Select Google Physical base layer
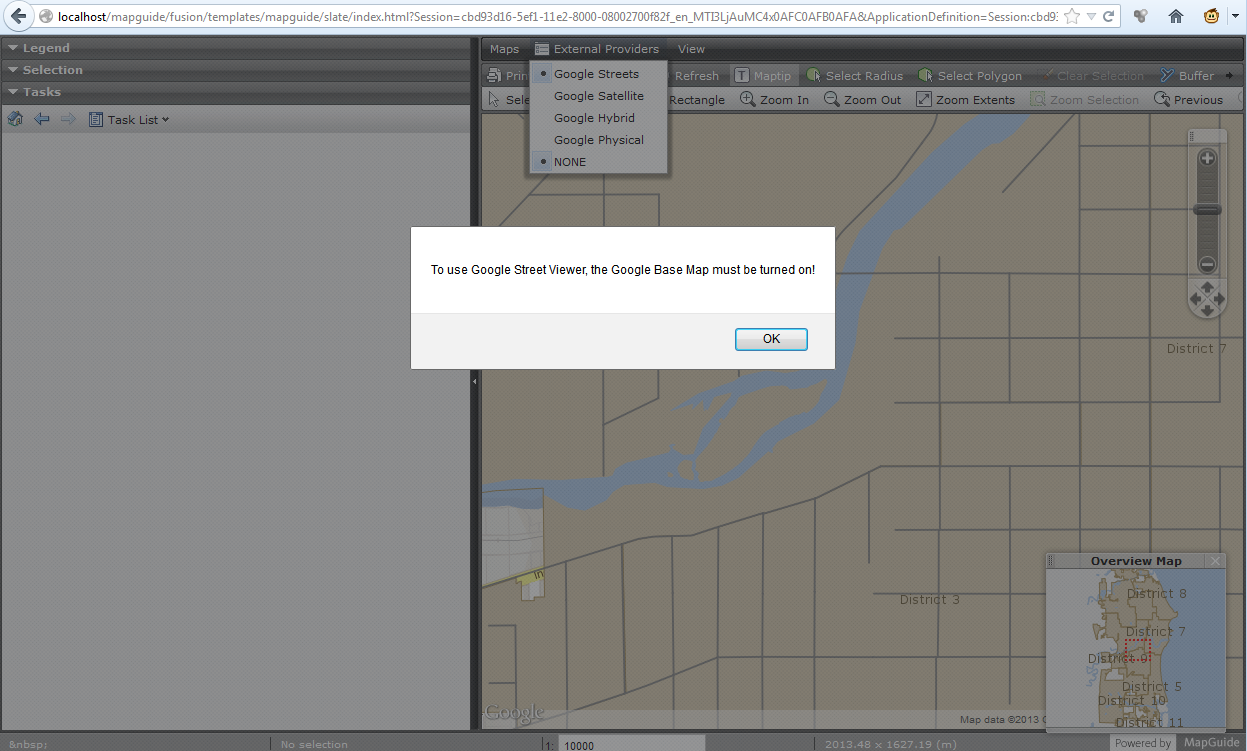 point(598,140)
